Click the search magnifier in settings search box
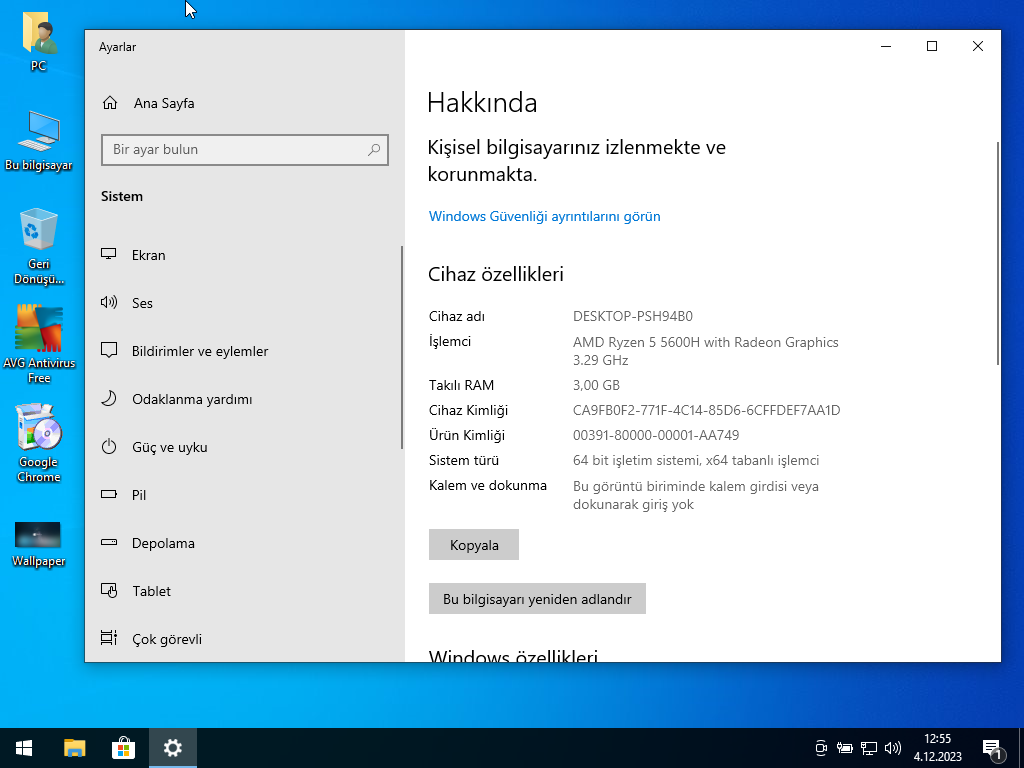Image resolution: width=1024 pixels, height=768 pixels. [374, 150]
